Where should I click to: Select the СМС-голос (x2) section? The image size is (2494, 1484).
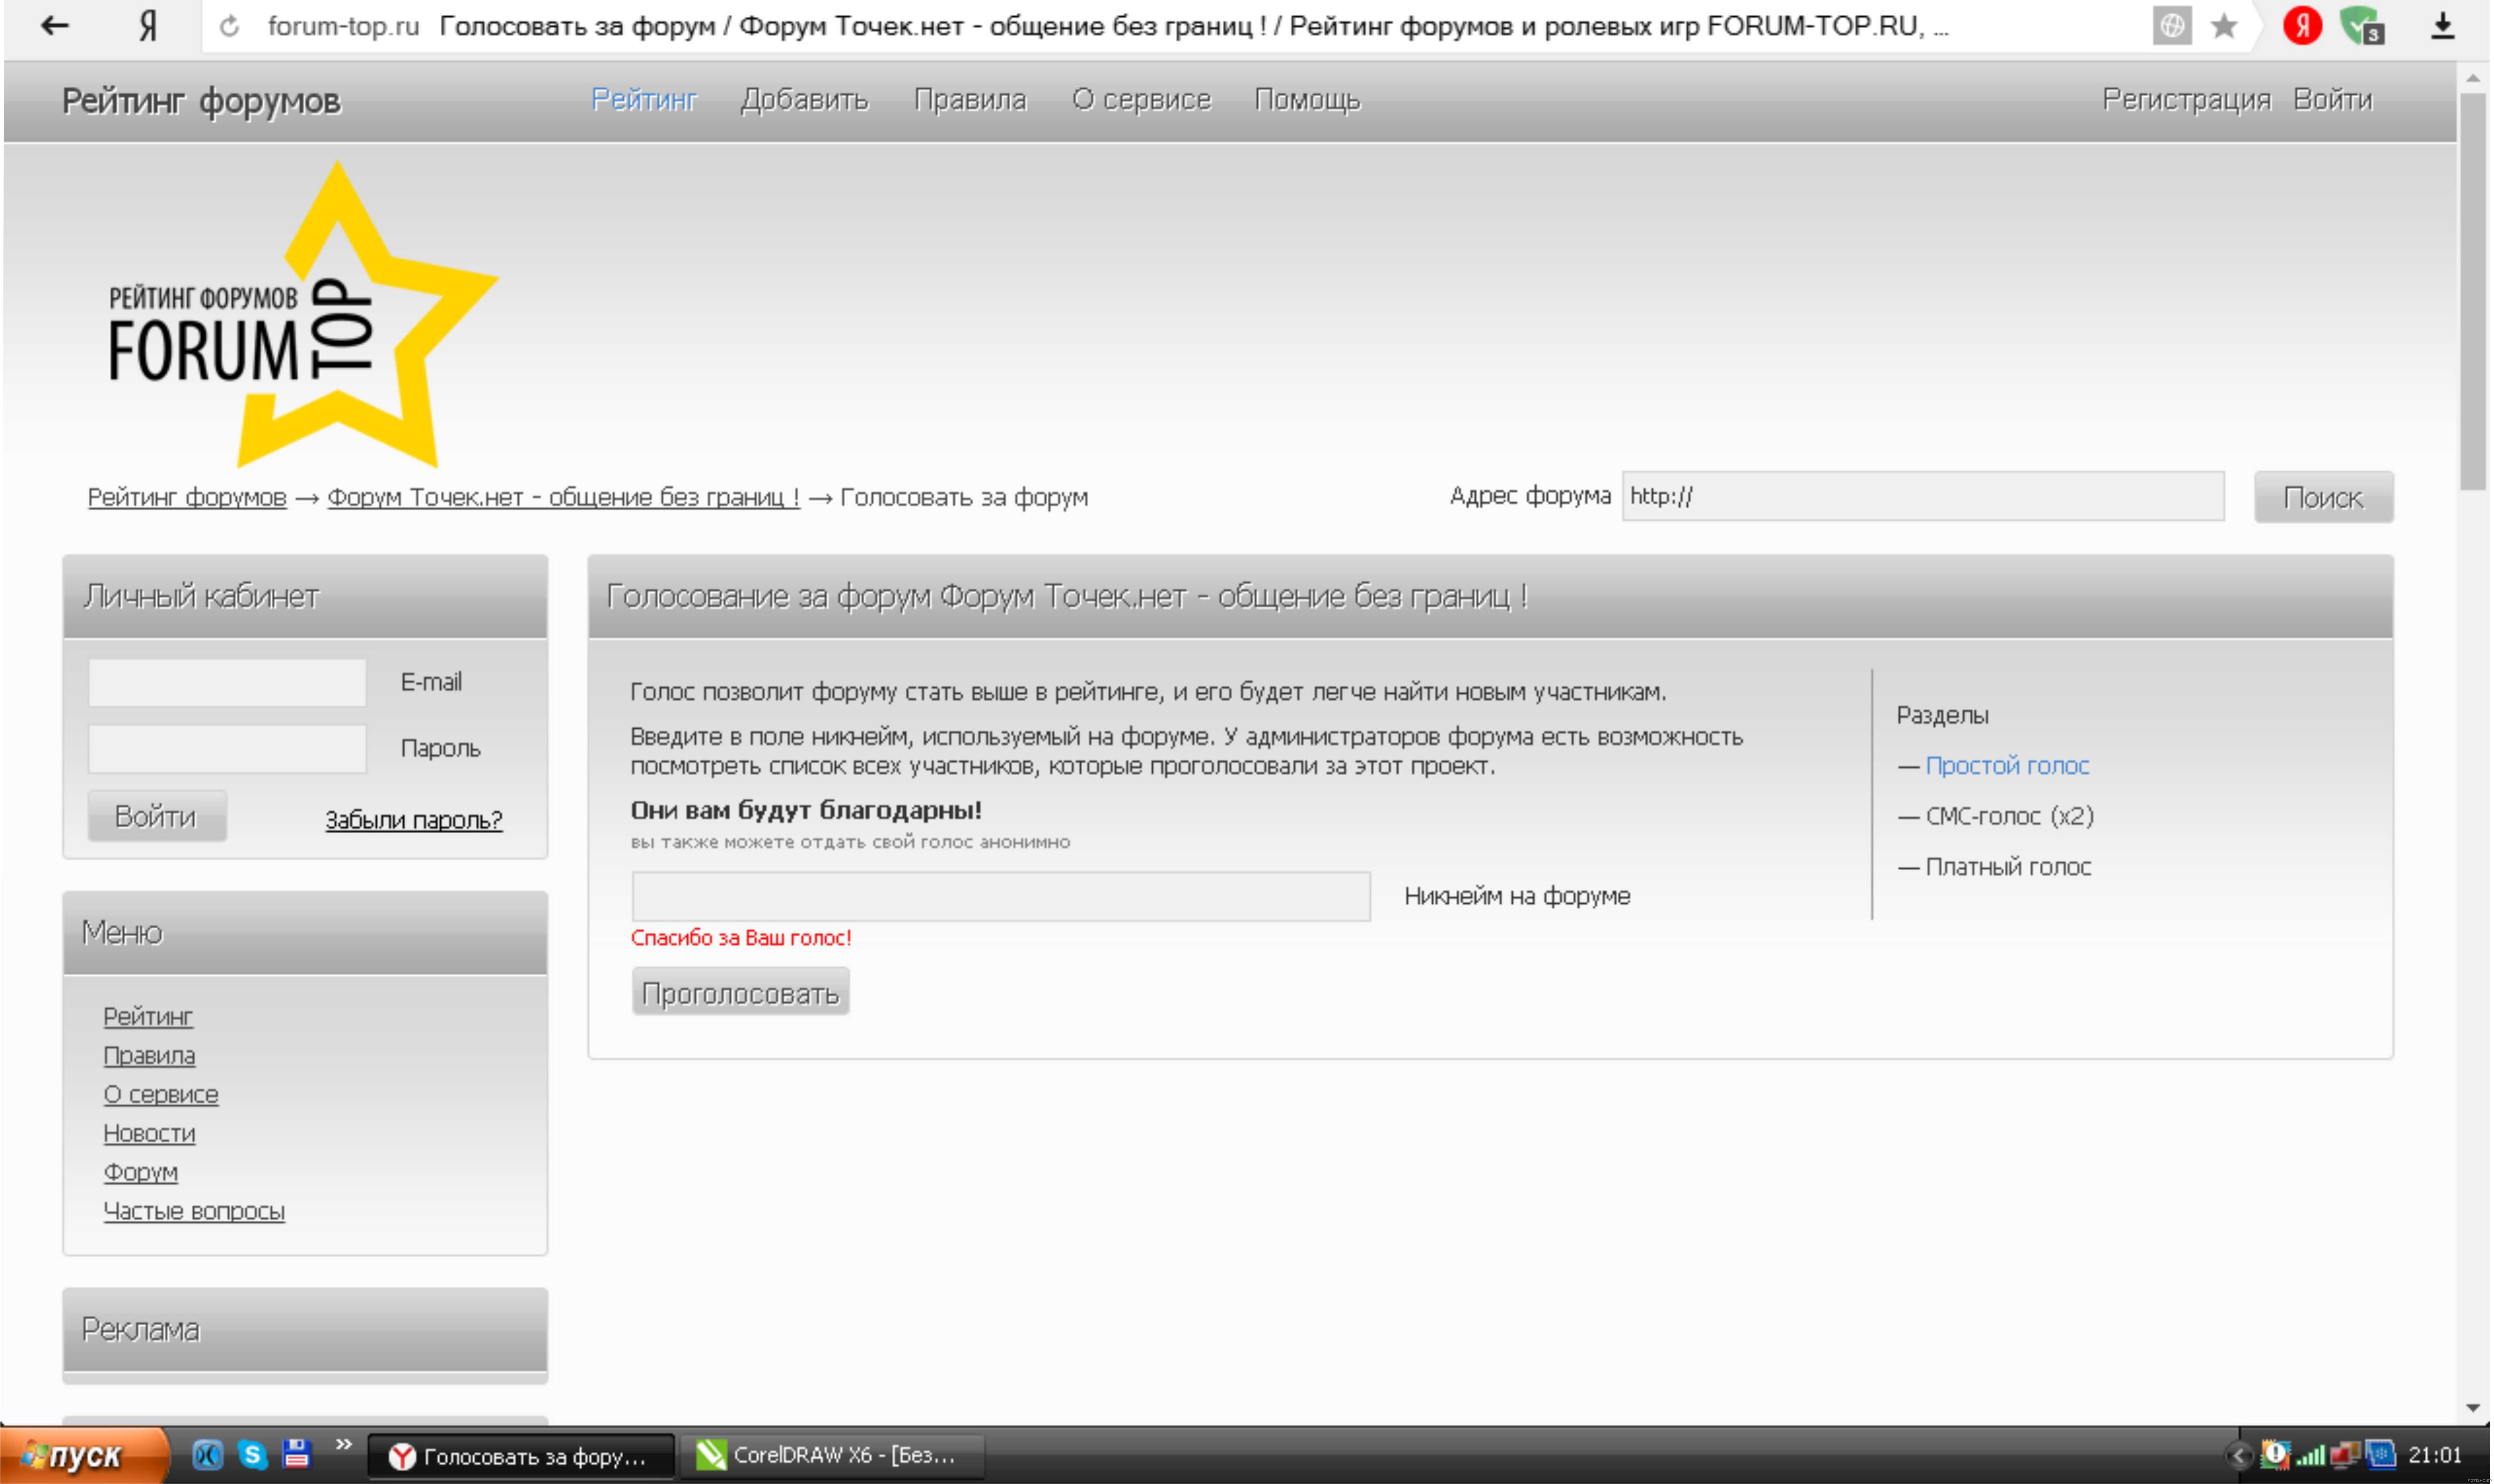(2009, 816)
